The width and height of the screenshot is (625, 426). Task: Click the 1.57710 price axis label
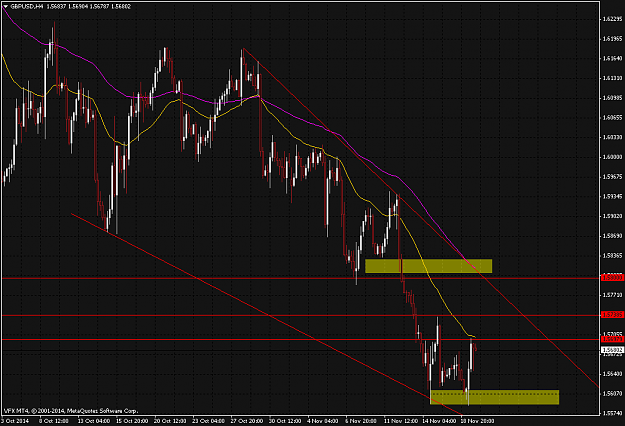(613, 295)
